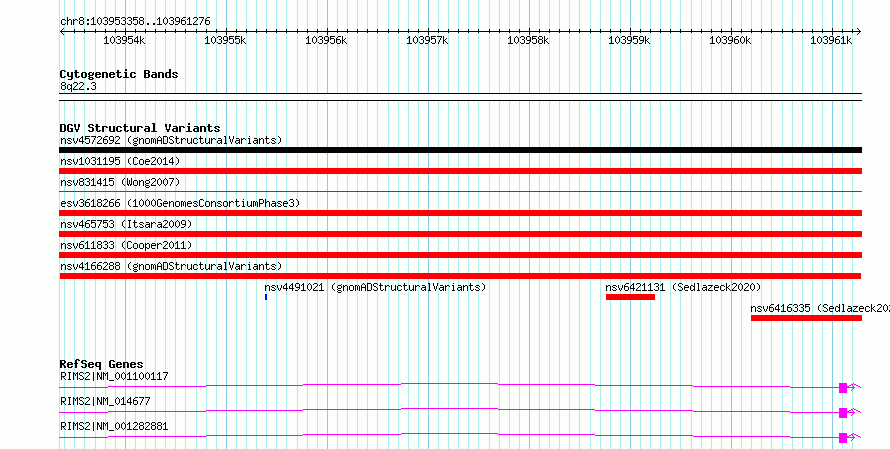
Task: Open variant label nsv6416335 (Sedlazeck)
Action: 820,308
